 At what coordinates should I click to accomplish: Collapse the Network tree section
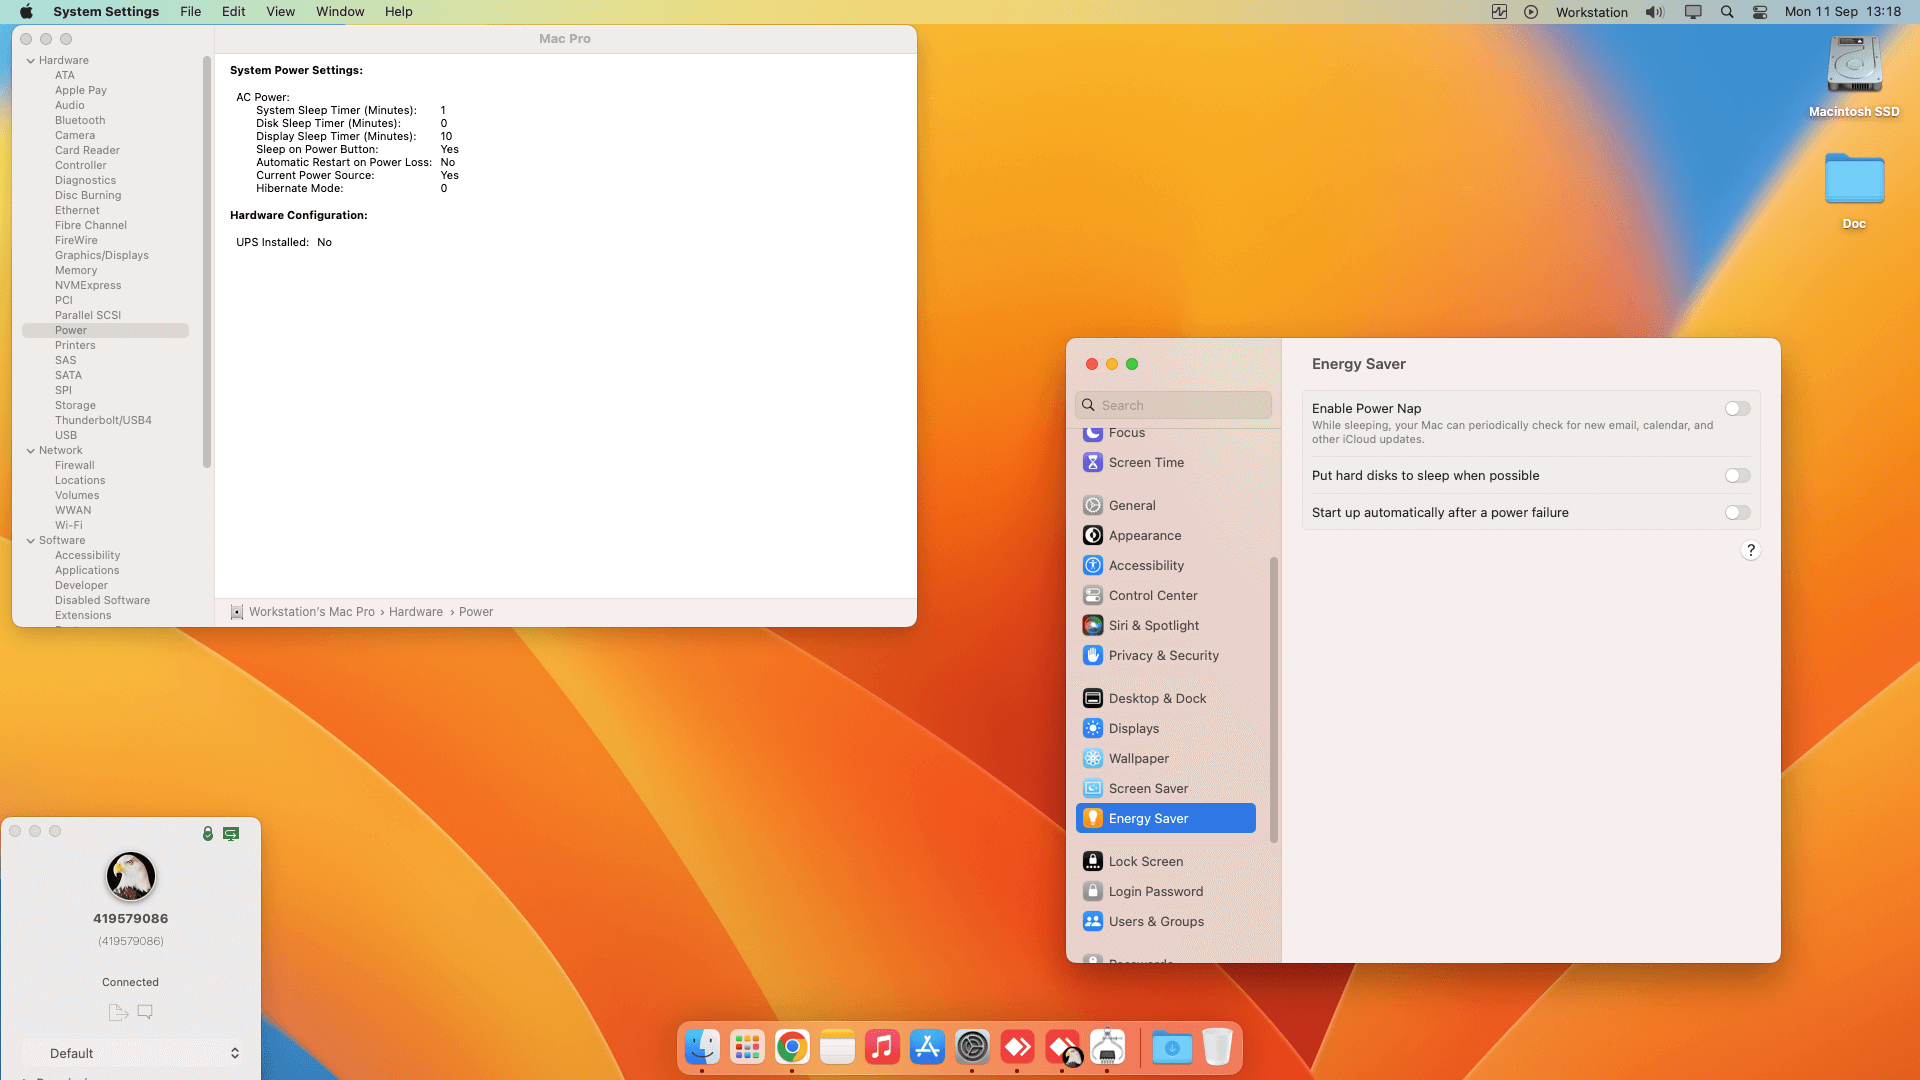pyautogui.click(x=31, y=450)
